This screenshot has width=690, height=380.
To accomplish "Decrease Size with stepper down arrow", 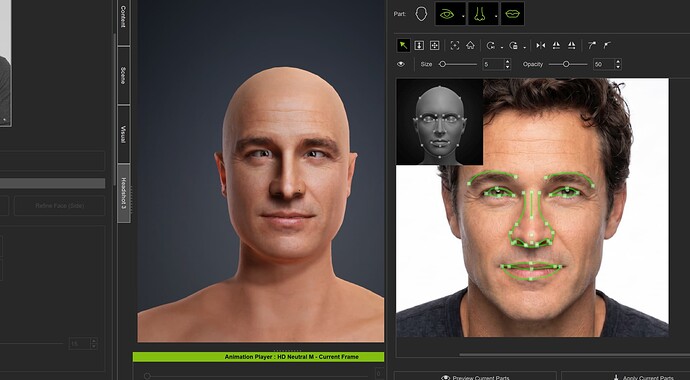I will (x=507, y=67).
